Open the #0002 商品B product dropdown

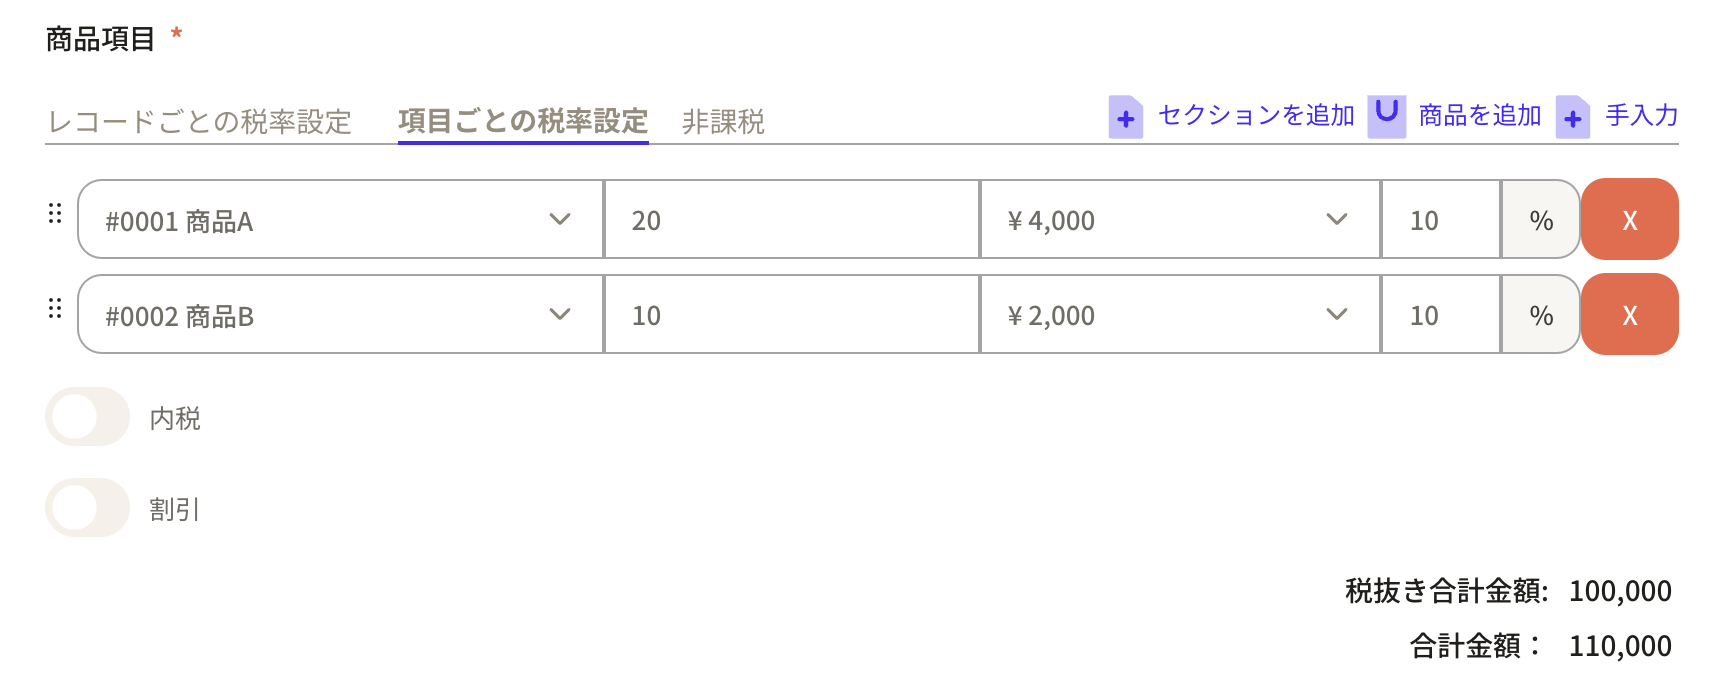coord(340,315)
